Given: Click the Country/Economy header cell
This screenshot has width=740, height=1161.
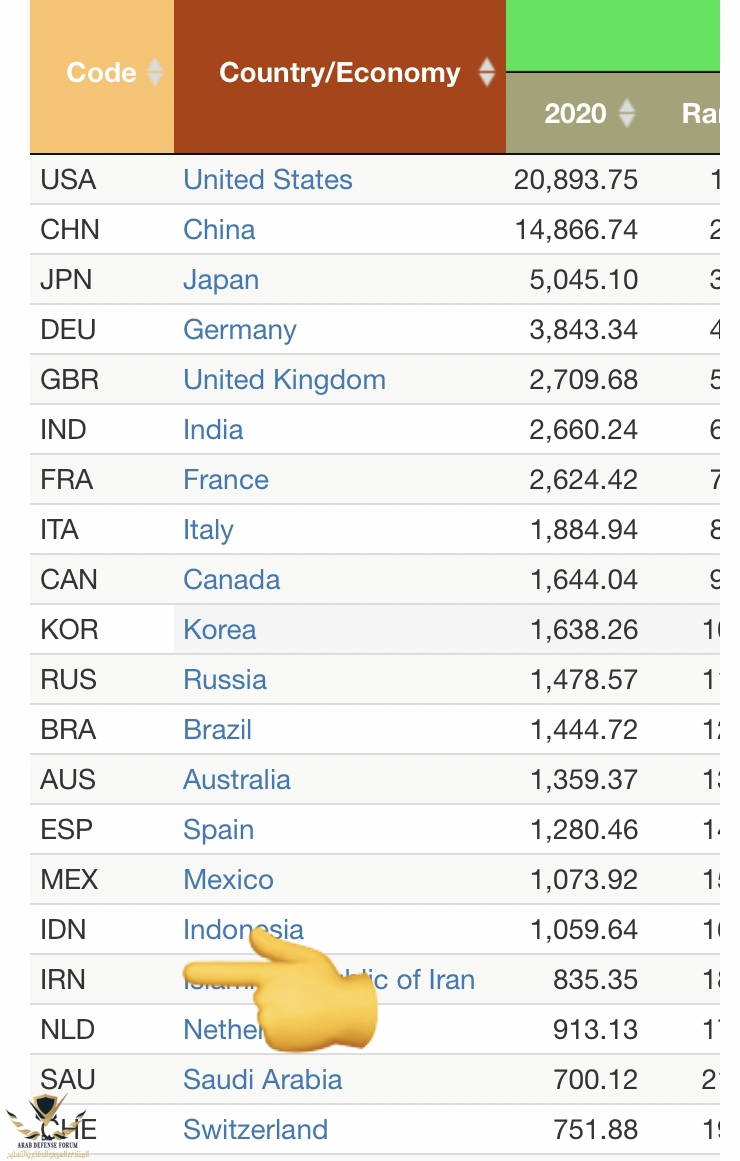Looking at the screenshot, I should pyautogui.click(x=339, y=72).
